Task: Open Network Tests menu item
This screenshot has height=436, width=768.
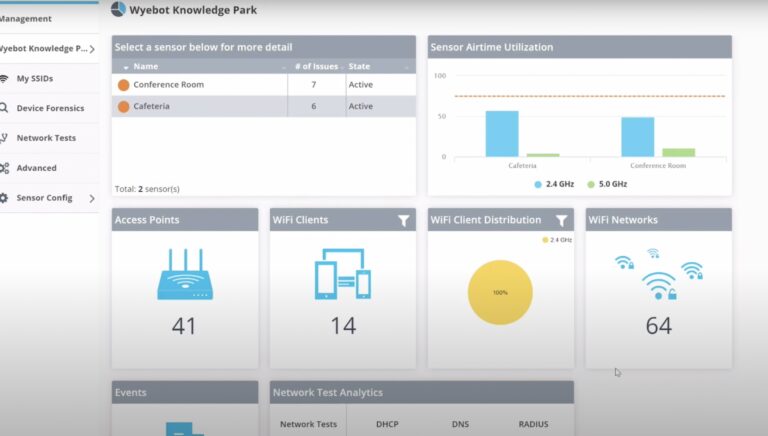Action: click(x=46, y=138)
